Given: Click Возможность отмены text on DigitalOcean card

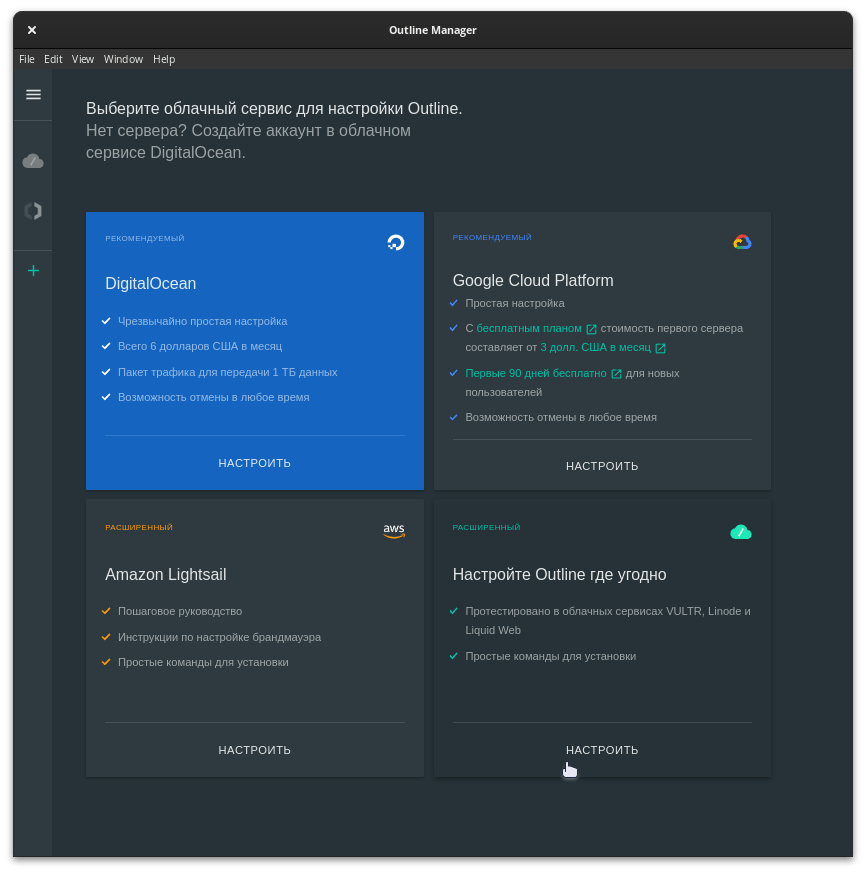Looking at the screenshot, I should point(214,397).
